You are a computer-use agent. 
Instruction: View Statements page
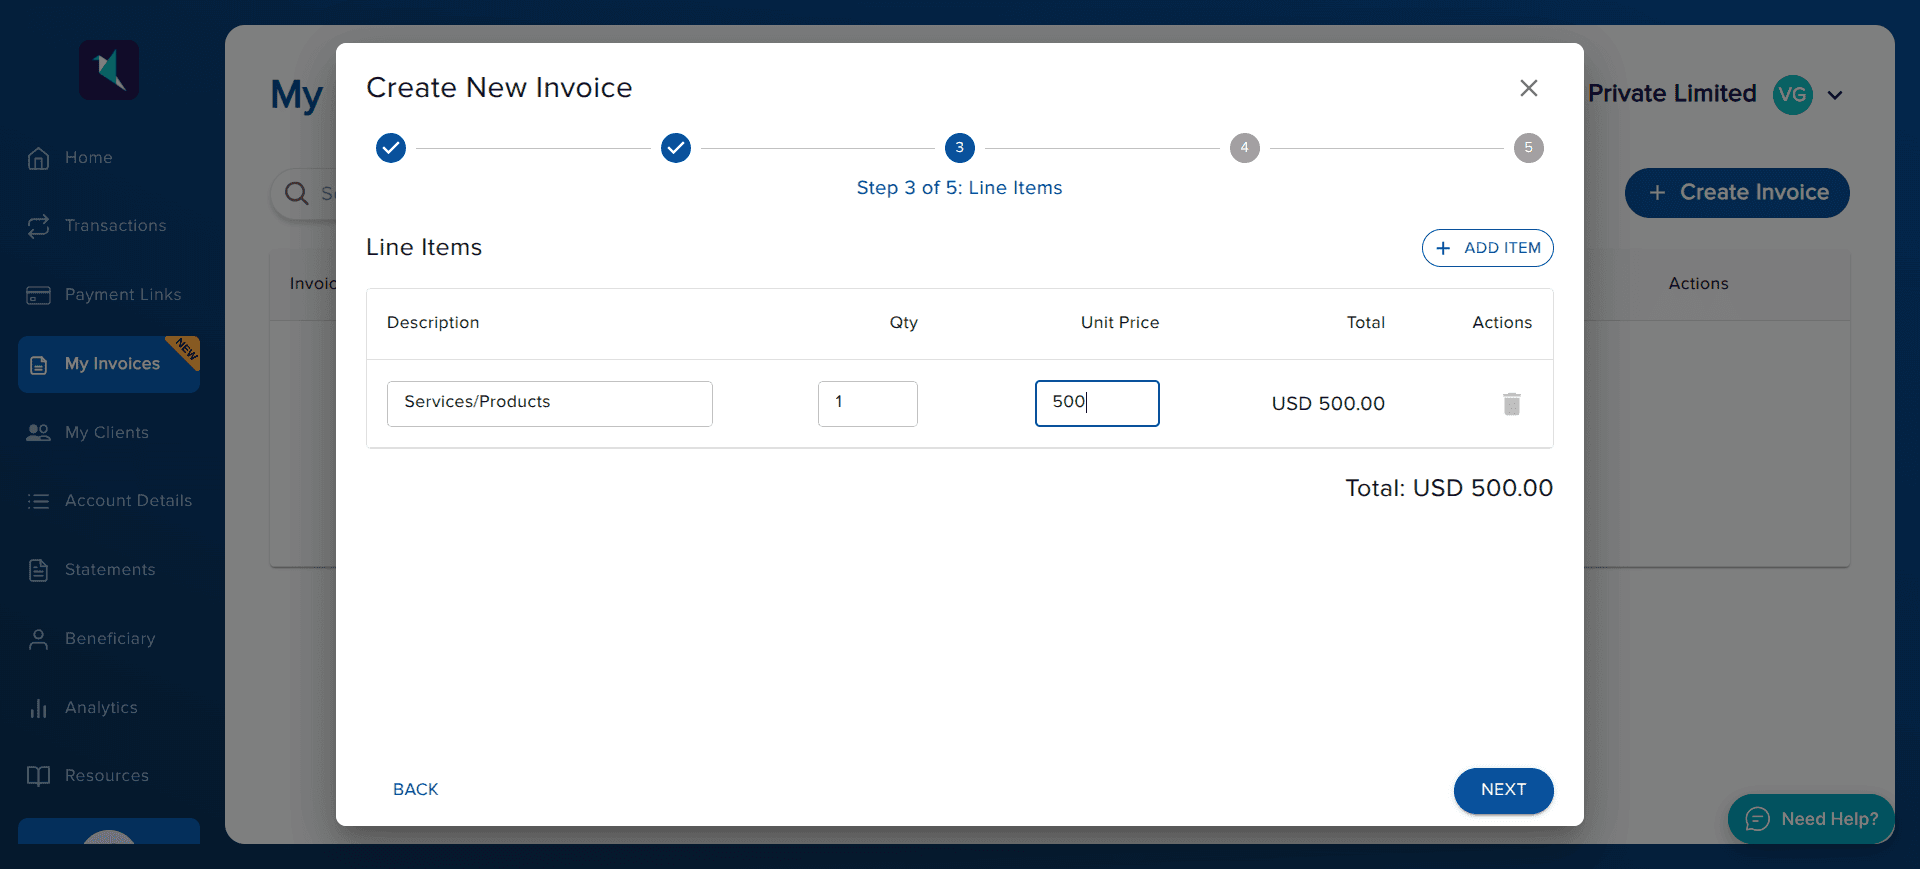110,570
